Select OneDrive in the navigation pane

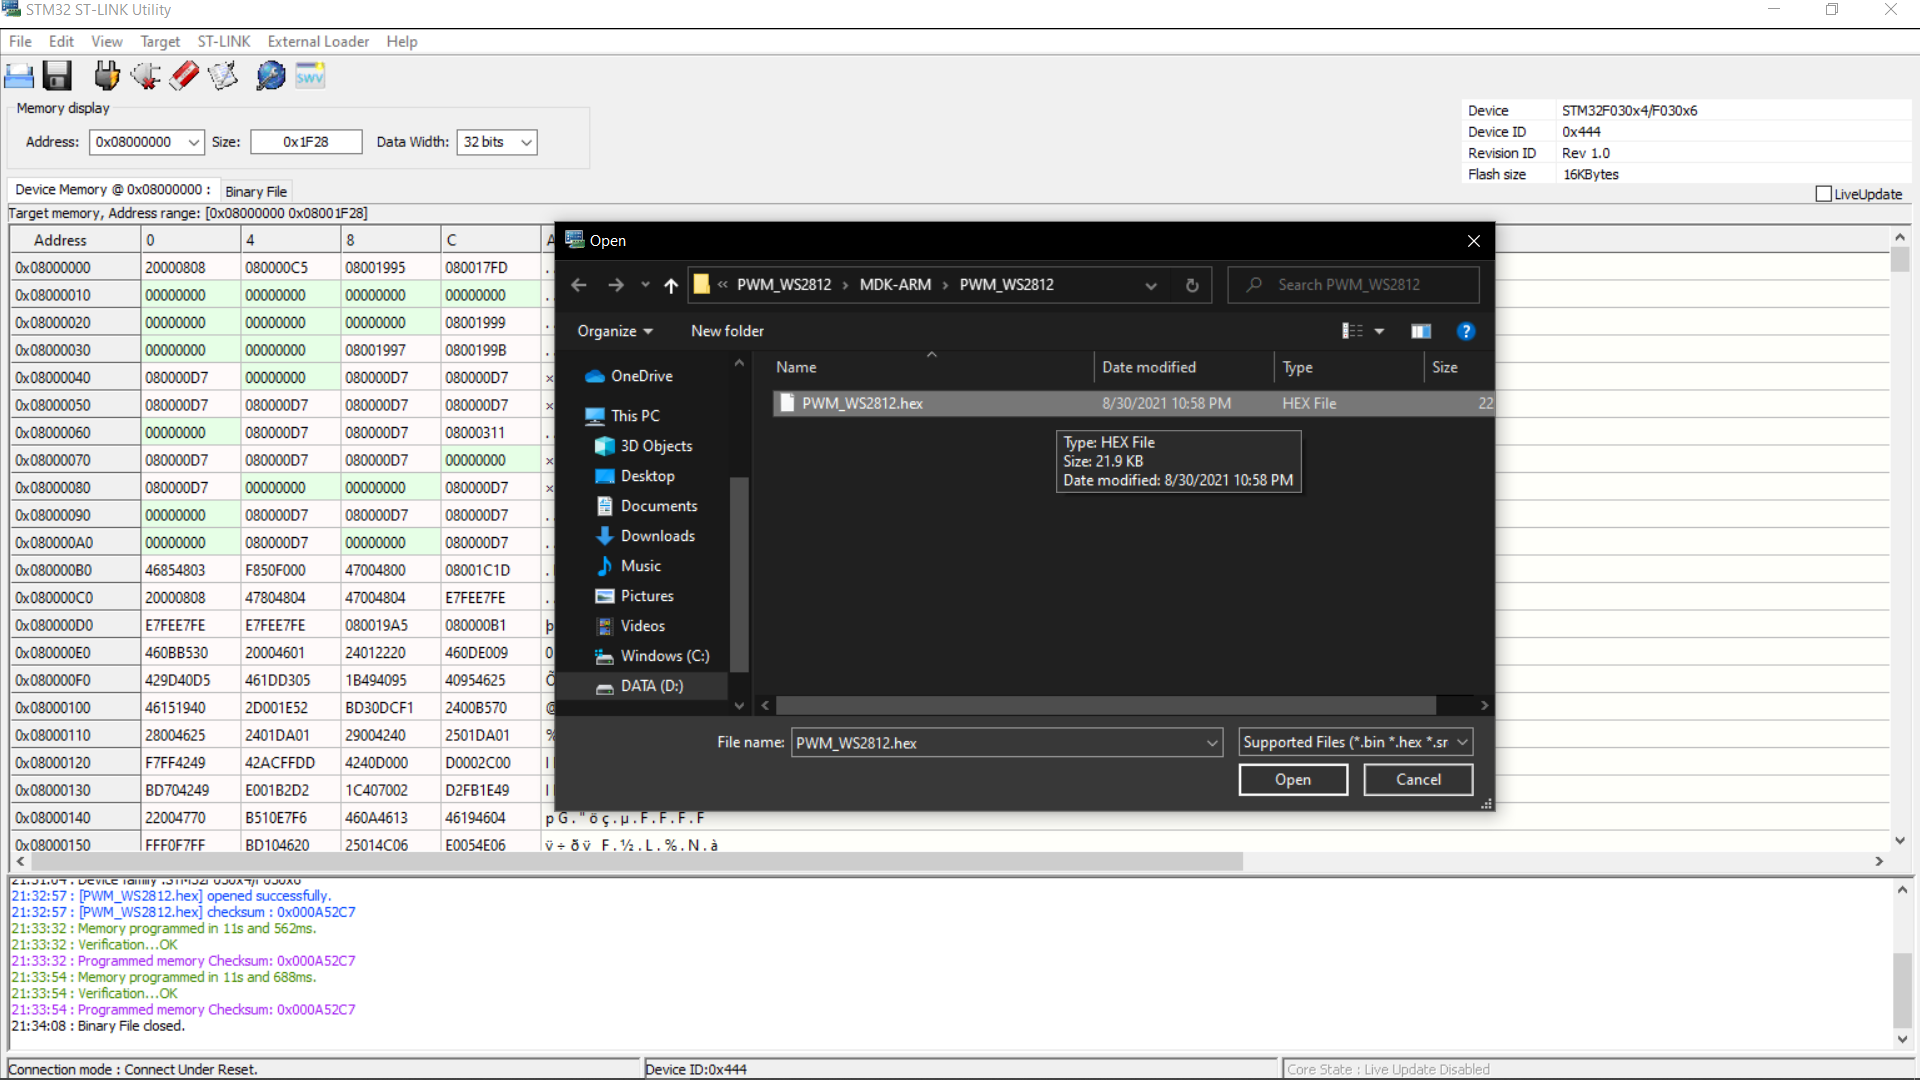coord(641,376)
